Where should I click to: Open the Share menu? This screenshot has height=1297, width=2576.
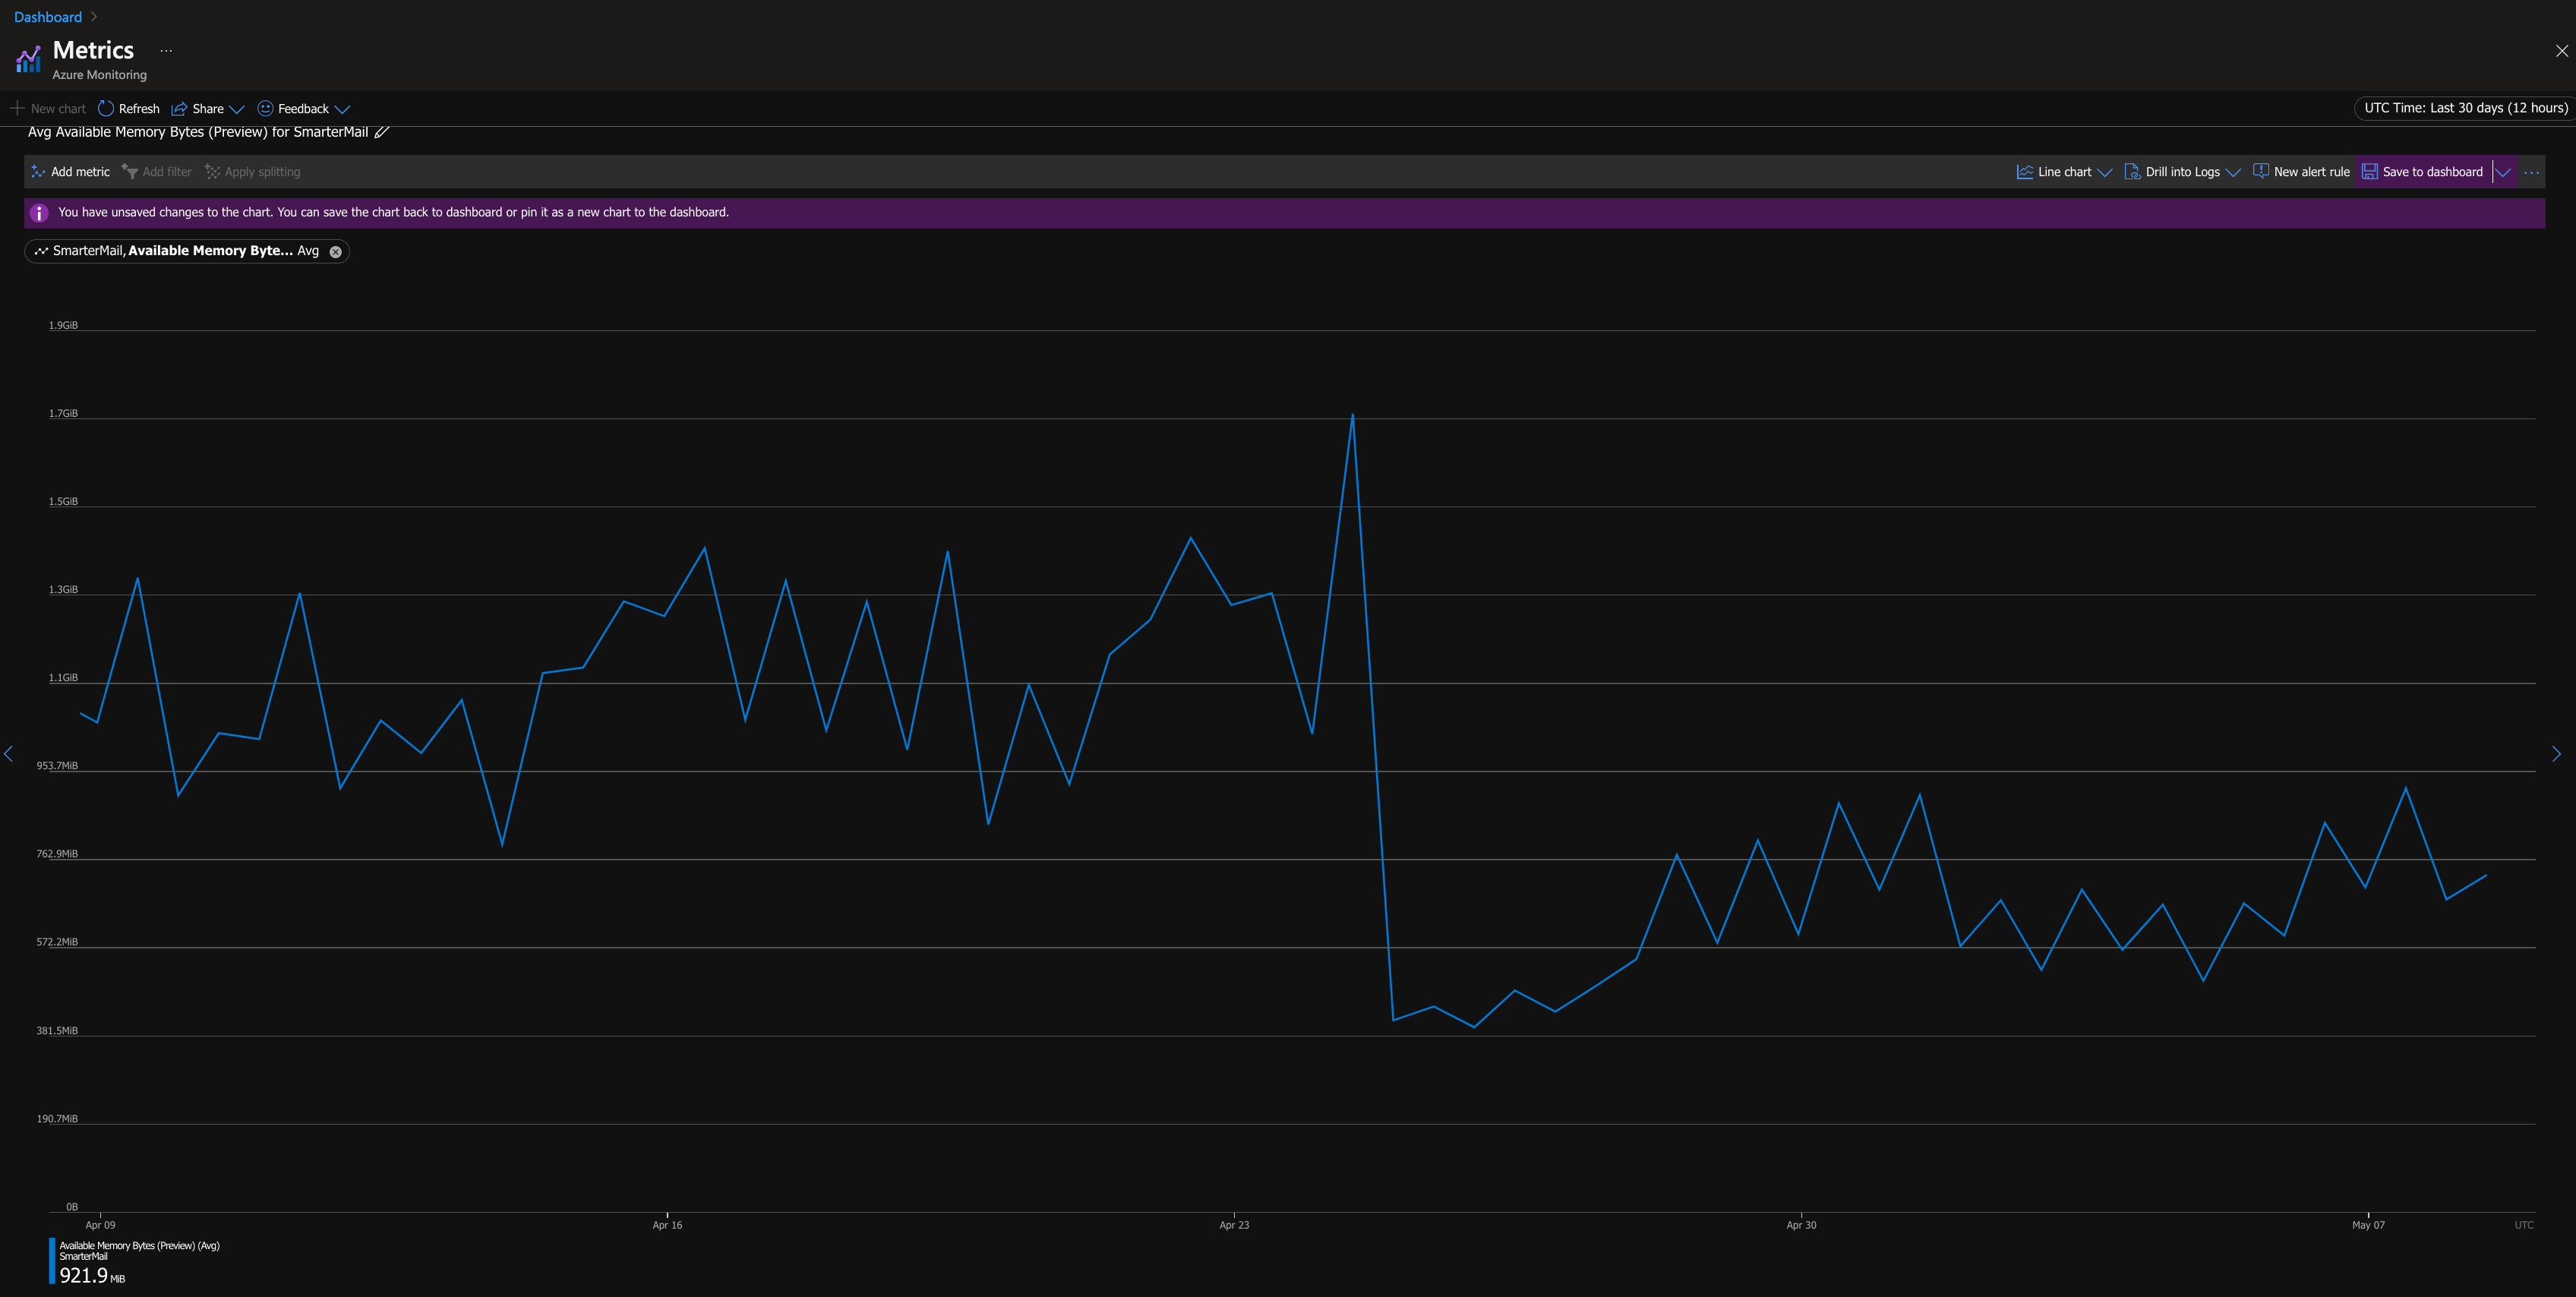click(x=207, y=109)
